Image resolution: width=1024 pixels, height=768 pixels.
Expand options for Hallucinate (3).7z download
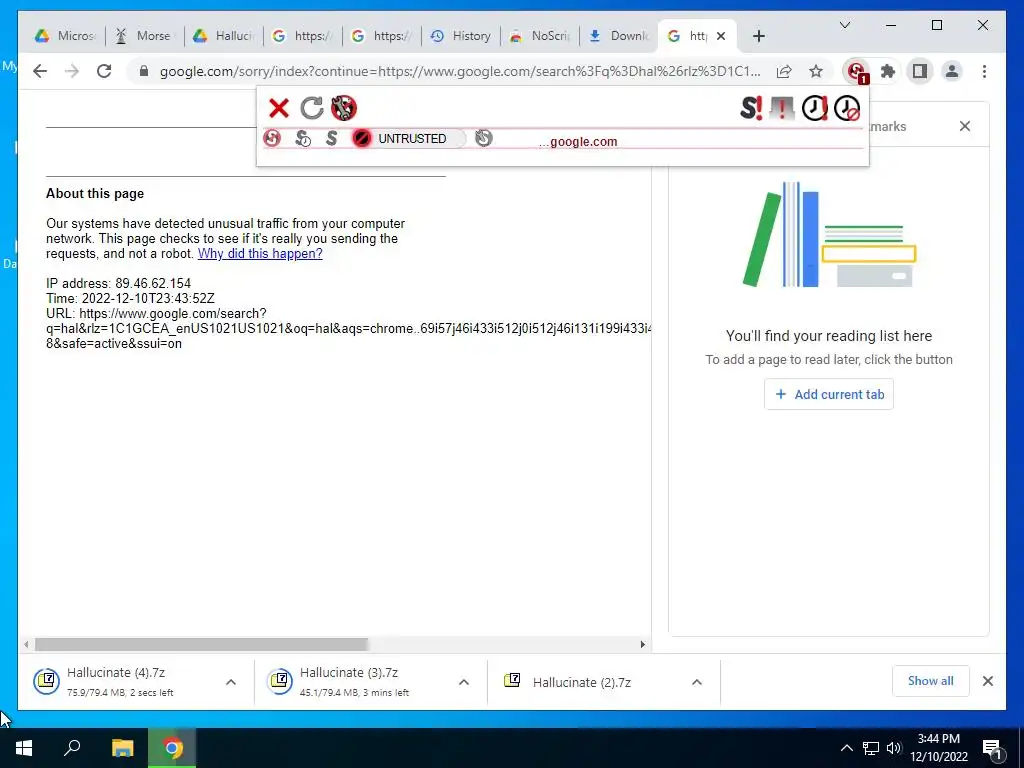pos(464,682)
